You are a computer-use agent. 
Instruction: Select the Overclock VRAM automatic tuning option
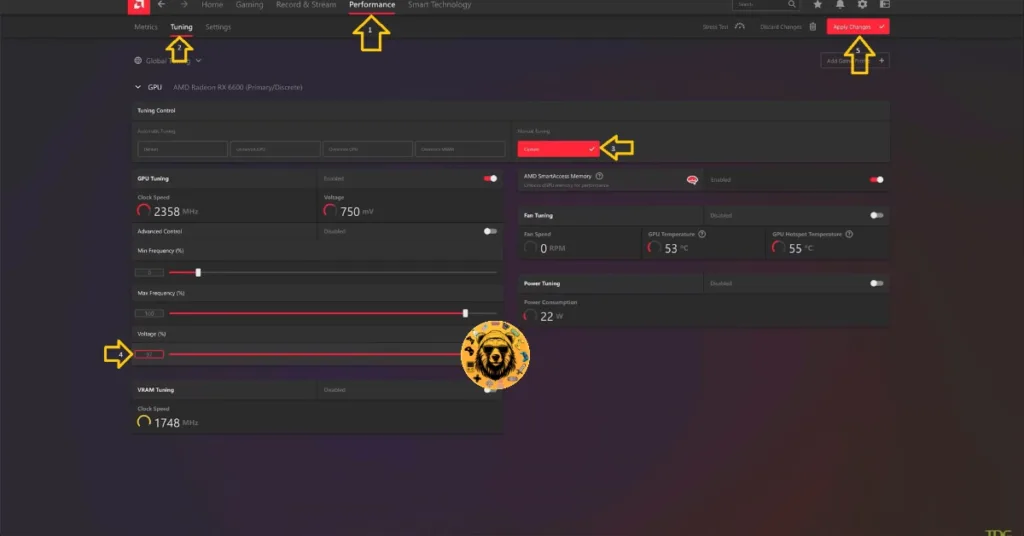(x=460, y=149)
